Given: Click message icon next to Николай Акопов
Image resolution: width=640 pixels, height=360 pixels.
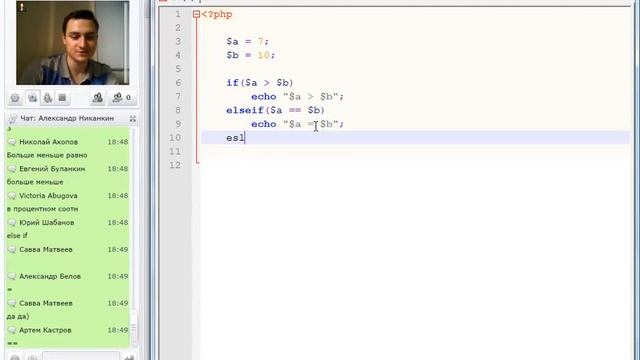Looking at the screenshot, I should click(12, 142).
